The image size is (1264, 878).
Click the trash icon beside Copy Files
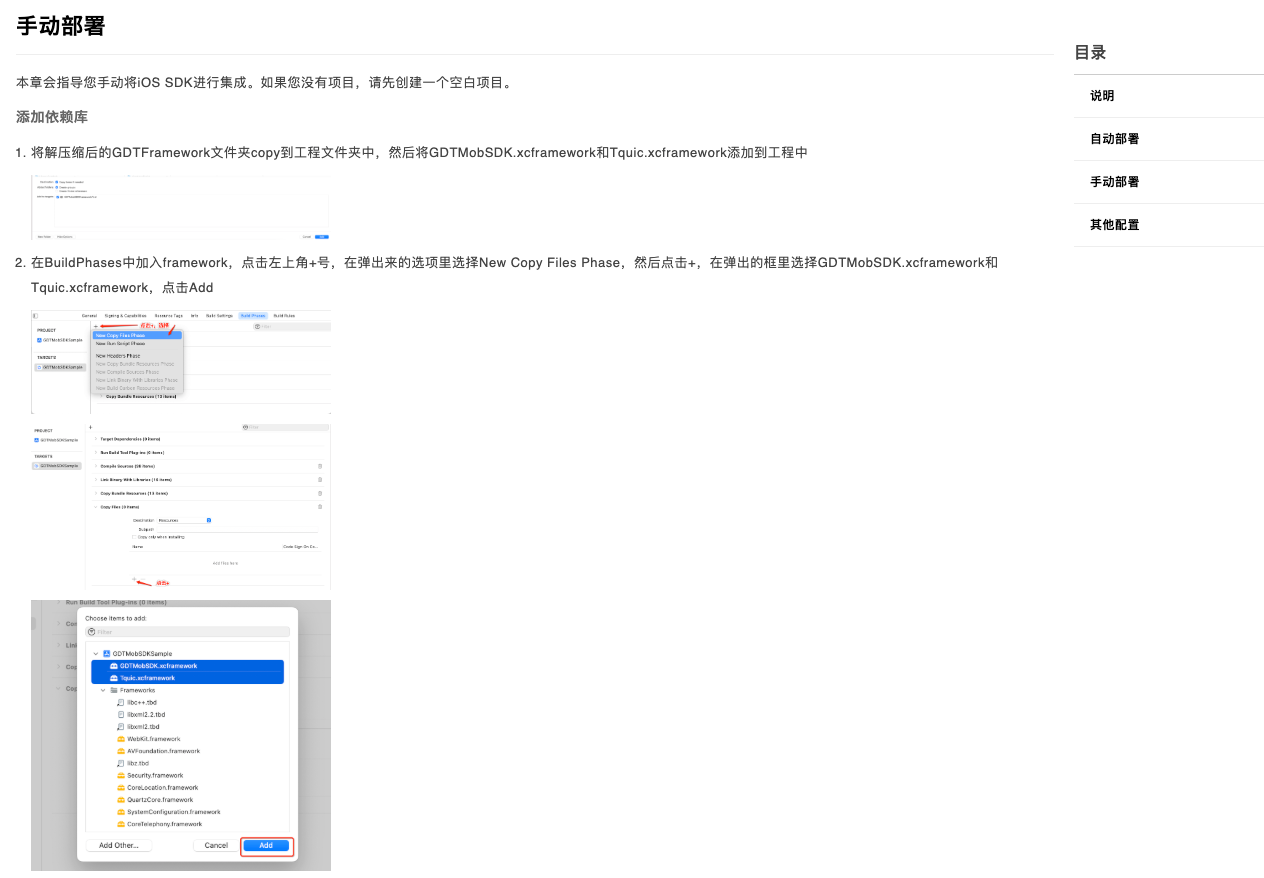coord(320,507)
